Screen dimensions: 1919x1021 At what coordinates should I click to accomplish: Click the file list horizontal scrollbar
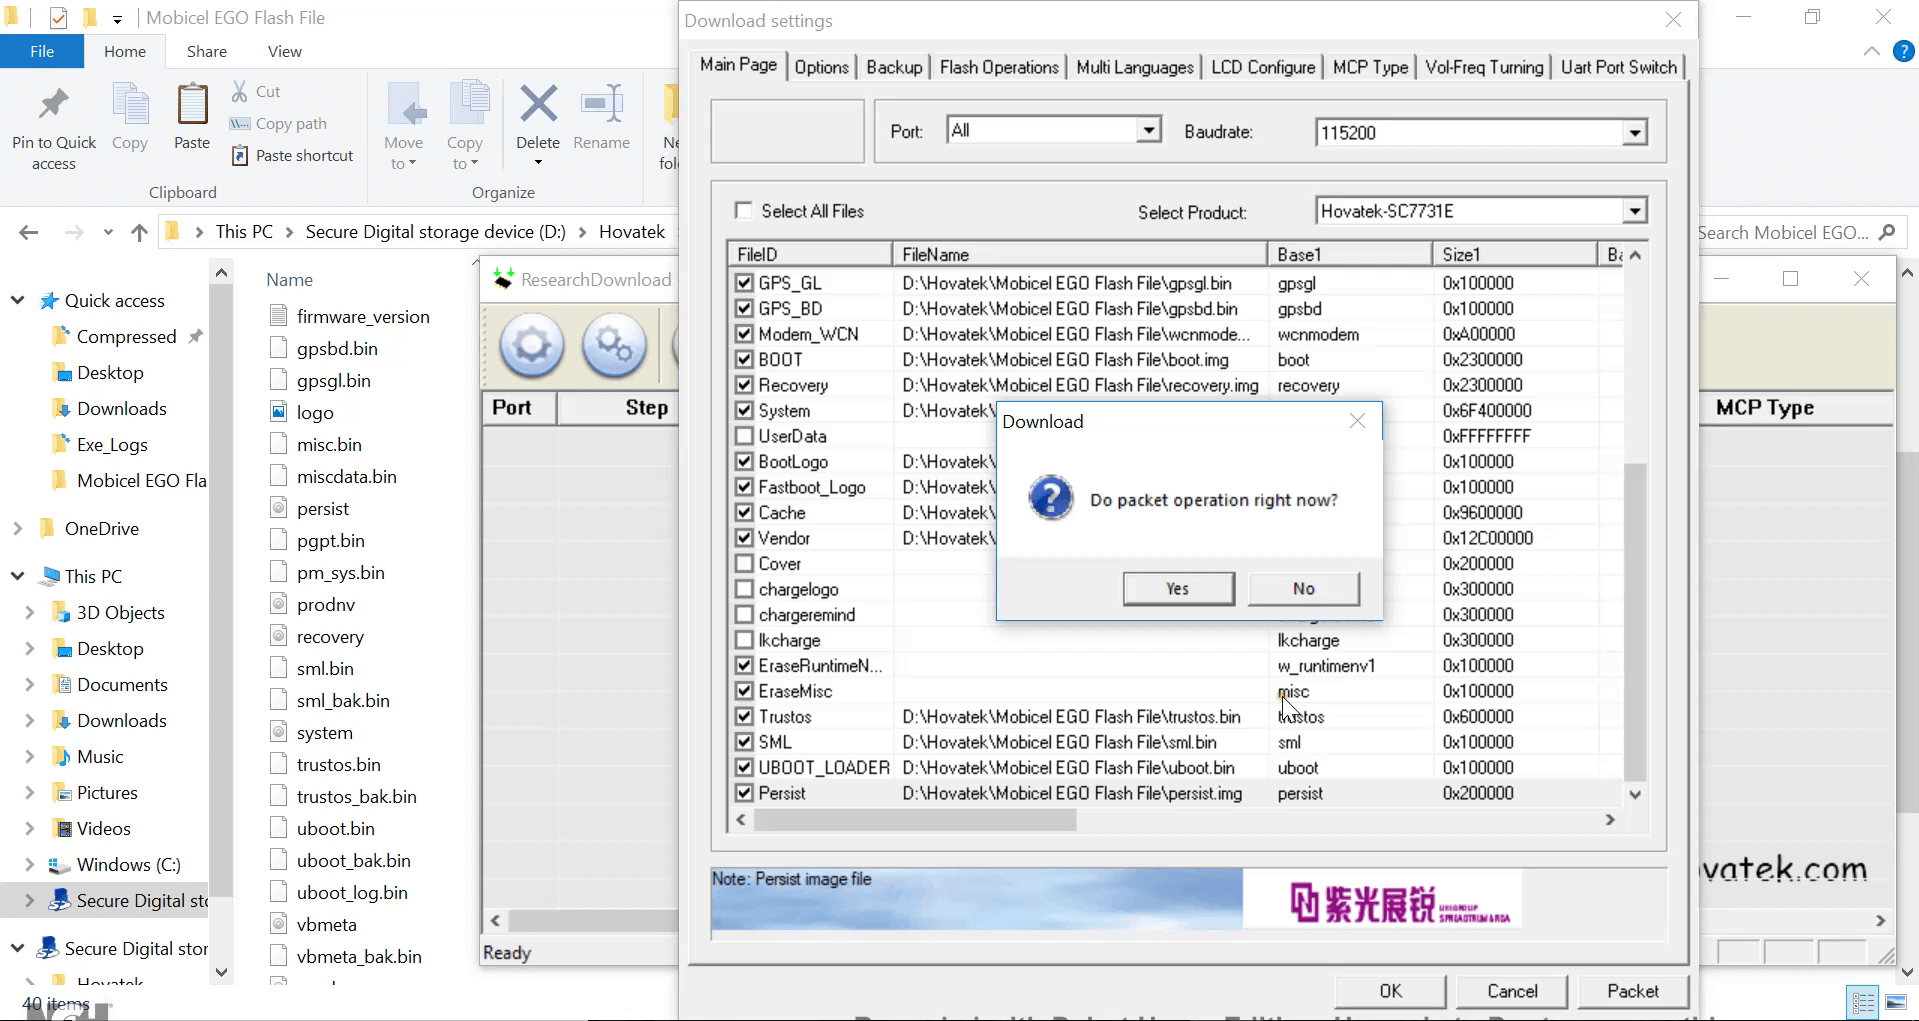tap(914, 820)
